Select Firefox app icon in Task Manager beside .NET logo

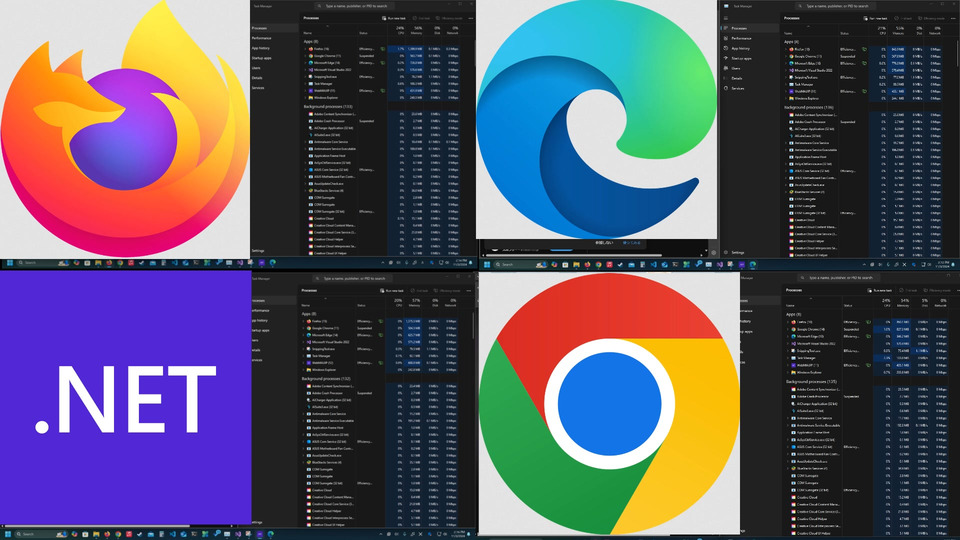click(309, 321)
